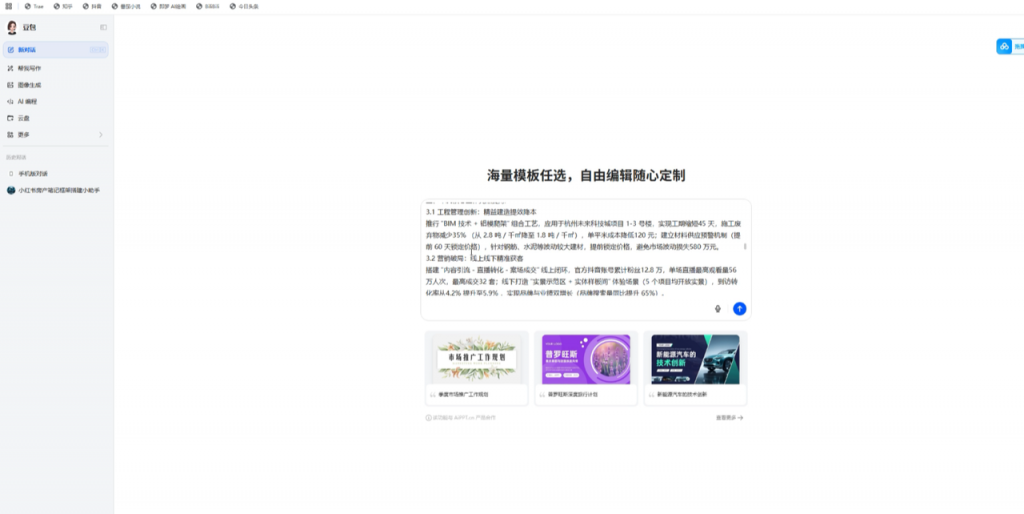Collapse the sidebar with the panel icon

[103, 27]
